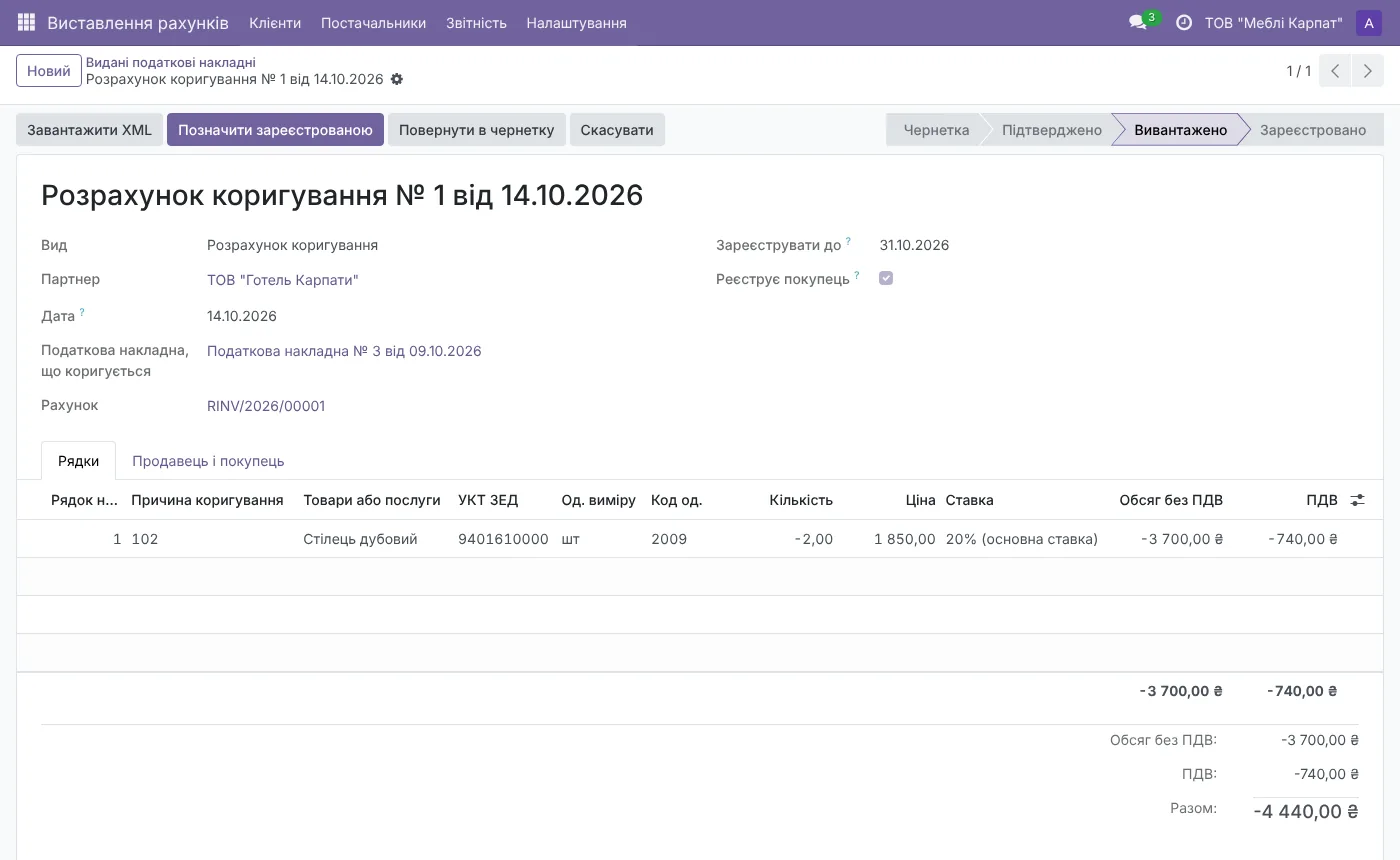Select the Підтверджено status stage
The height and width of the screenshot is (860, 1400).
[1051, 130]
